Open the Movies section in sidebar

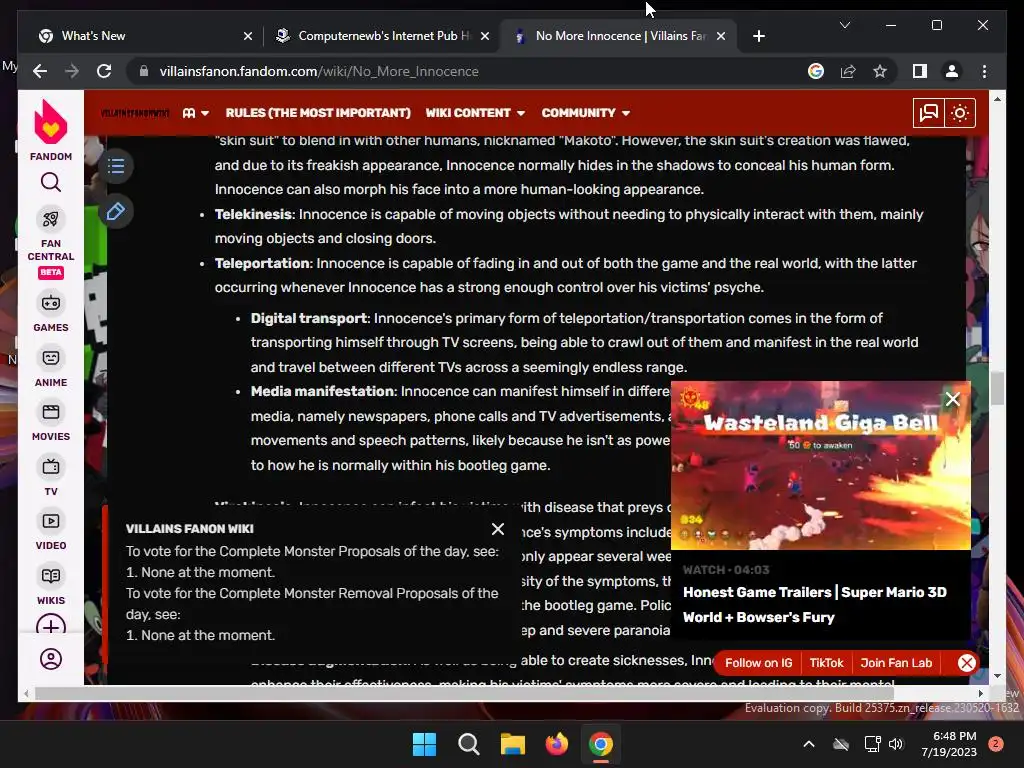(50, 422)
